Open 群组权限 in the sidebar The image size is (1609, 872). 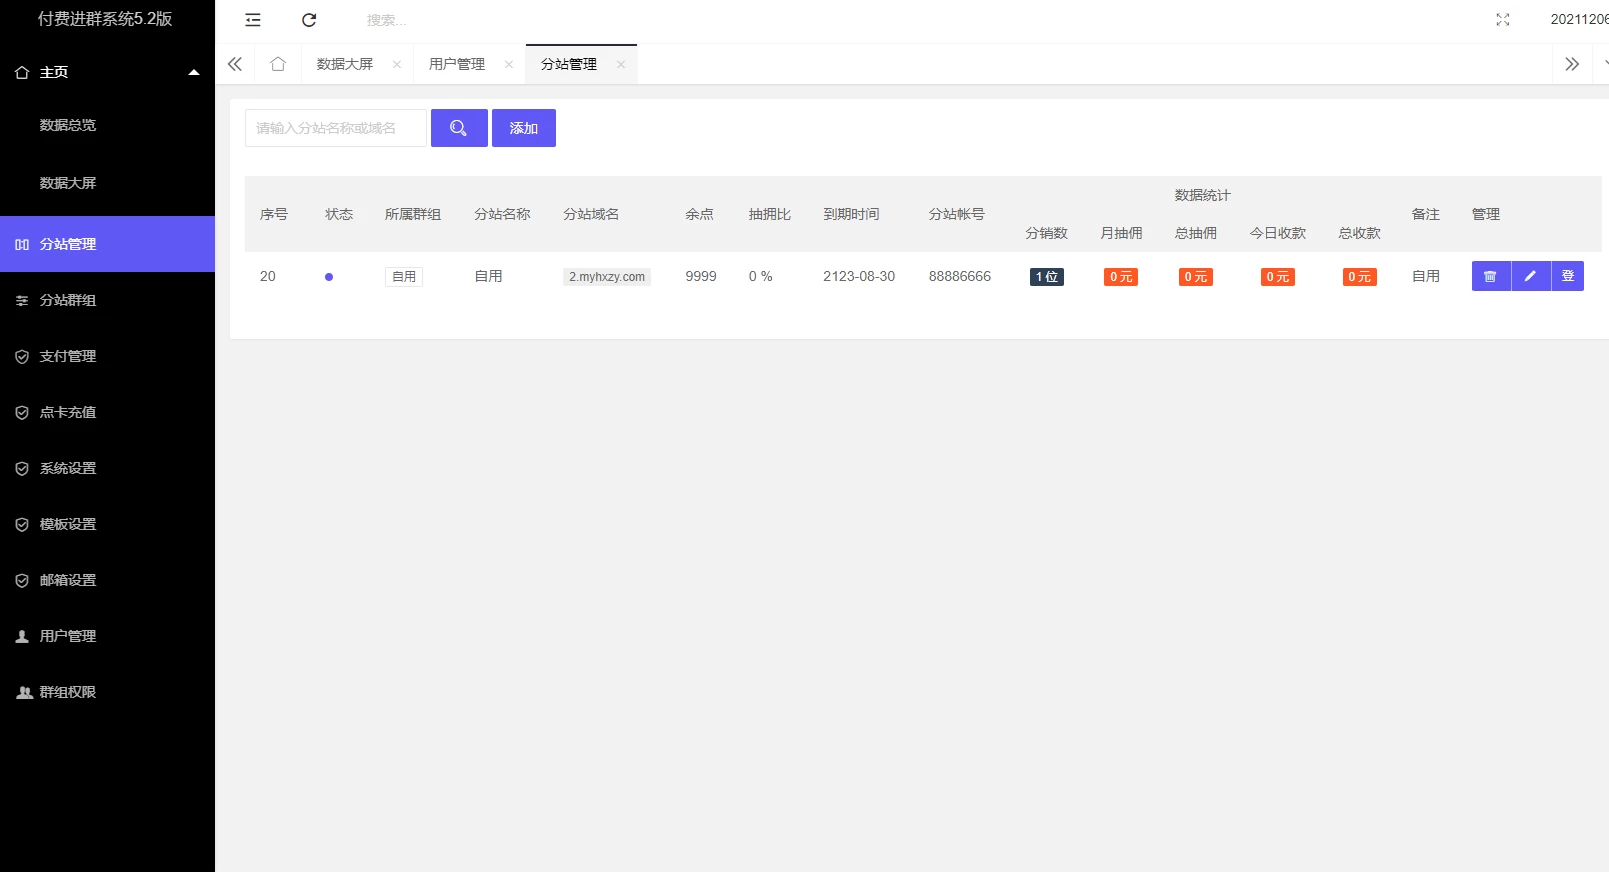coord(68,692)
